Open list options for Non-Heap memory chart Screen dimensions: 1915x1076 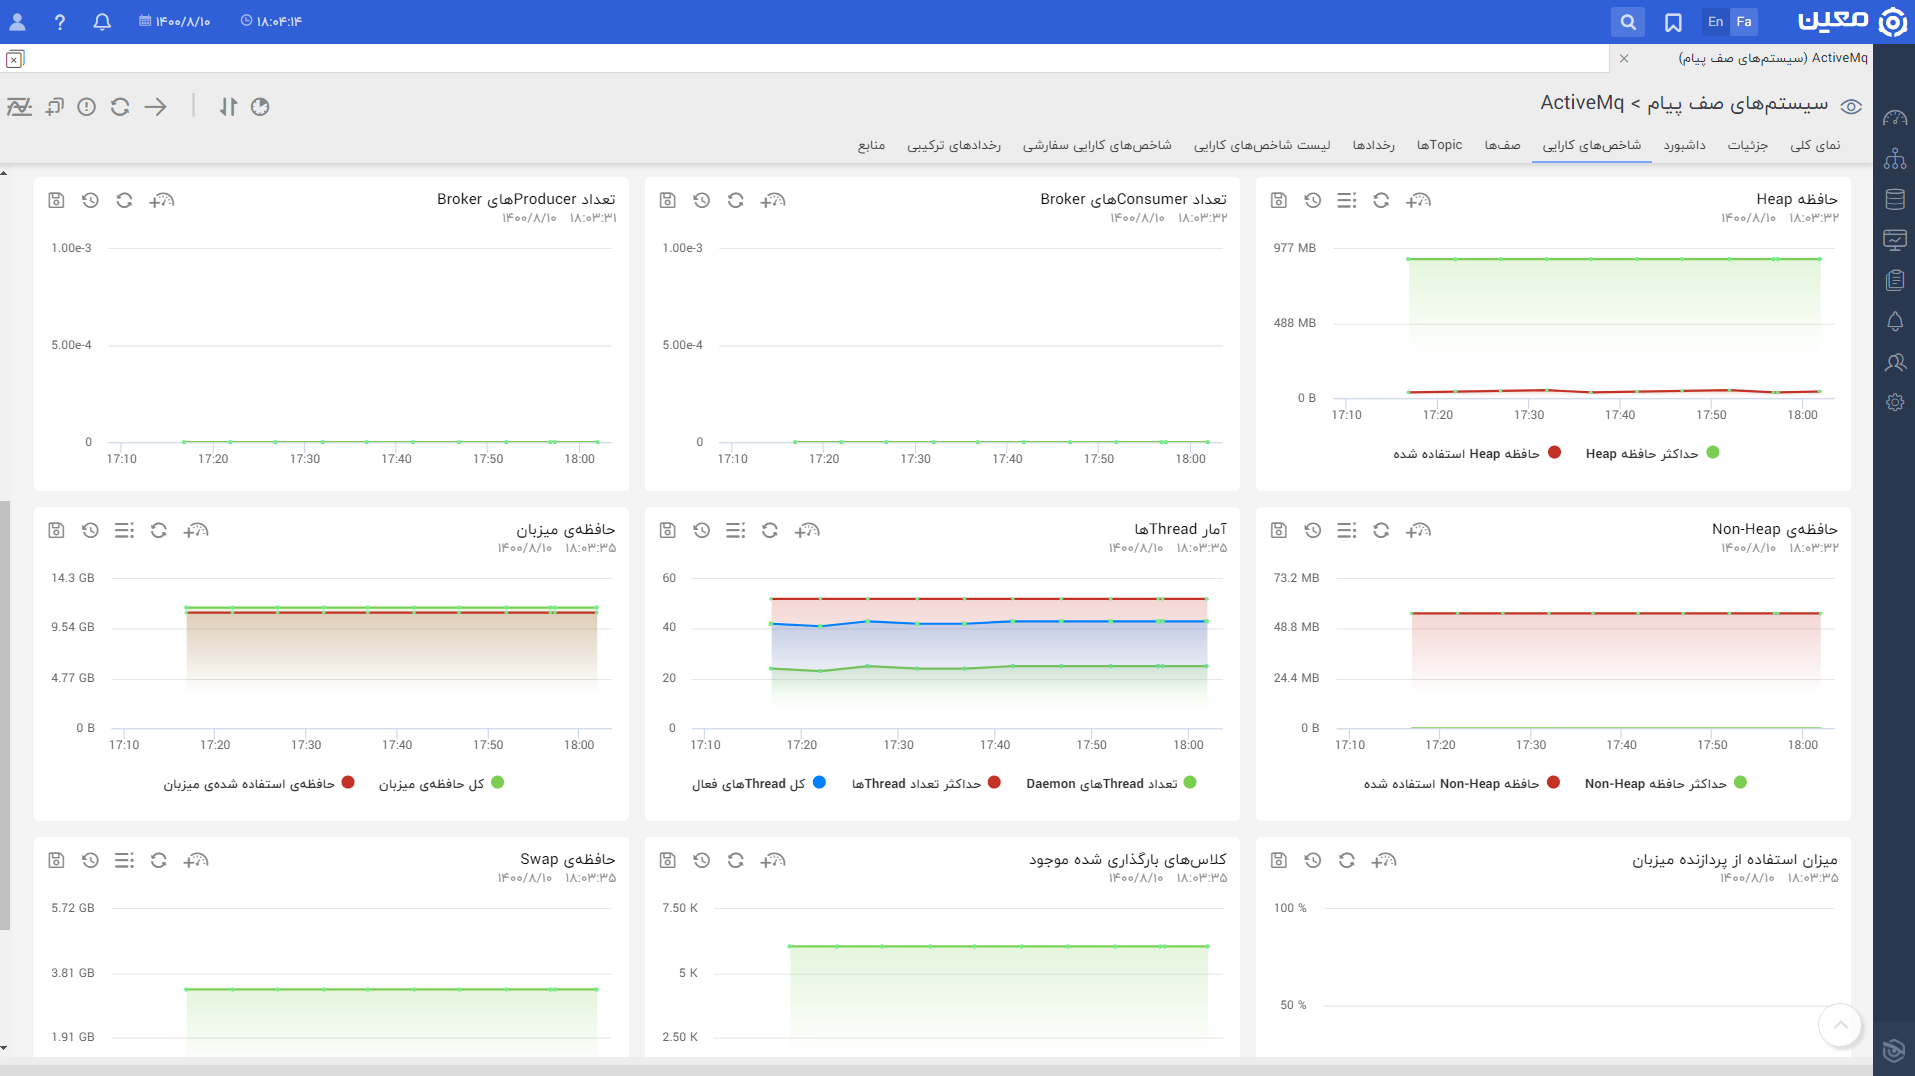pyautogui.click(x=1347, y=530)
